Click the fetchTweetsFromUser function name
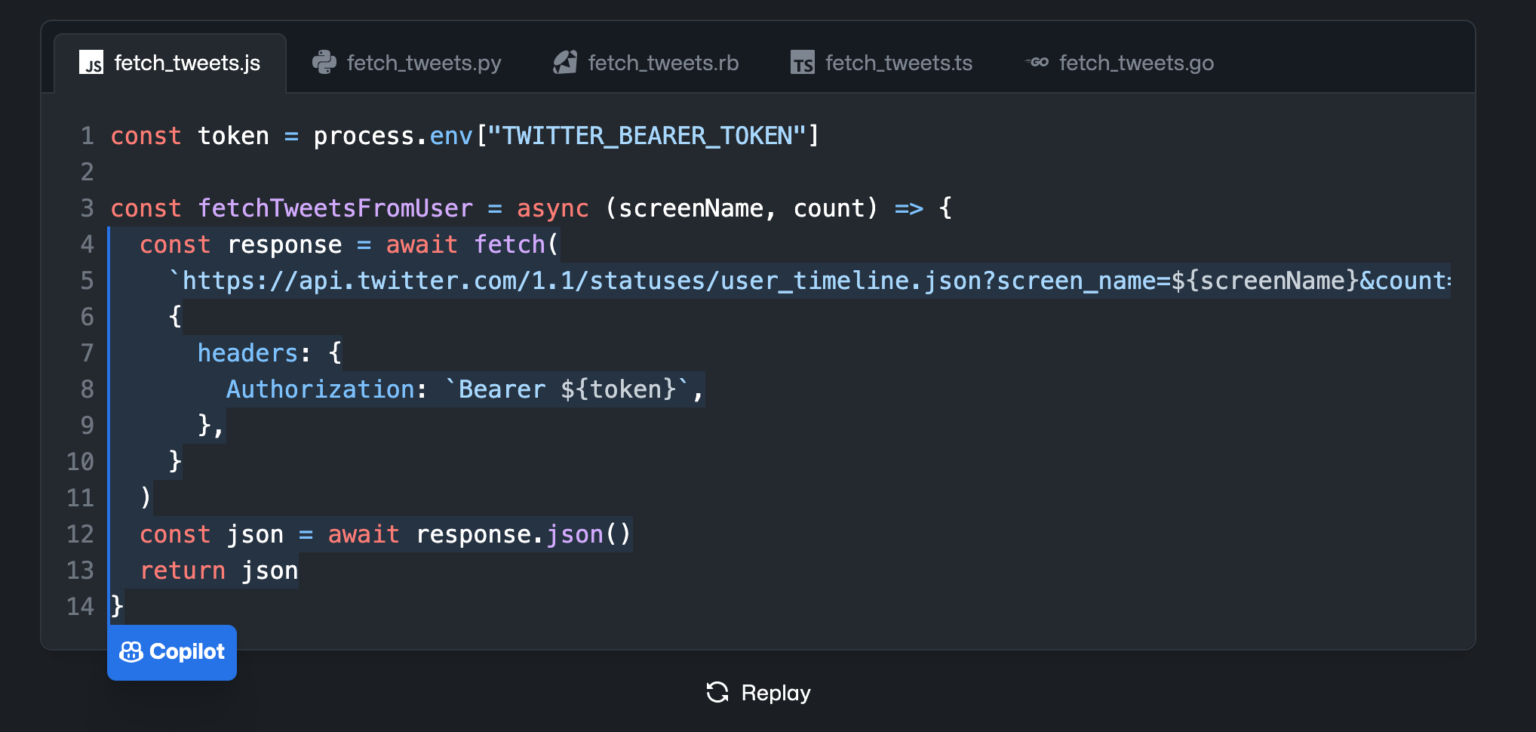 pyautogui.click(x=335, y=208)
